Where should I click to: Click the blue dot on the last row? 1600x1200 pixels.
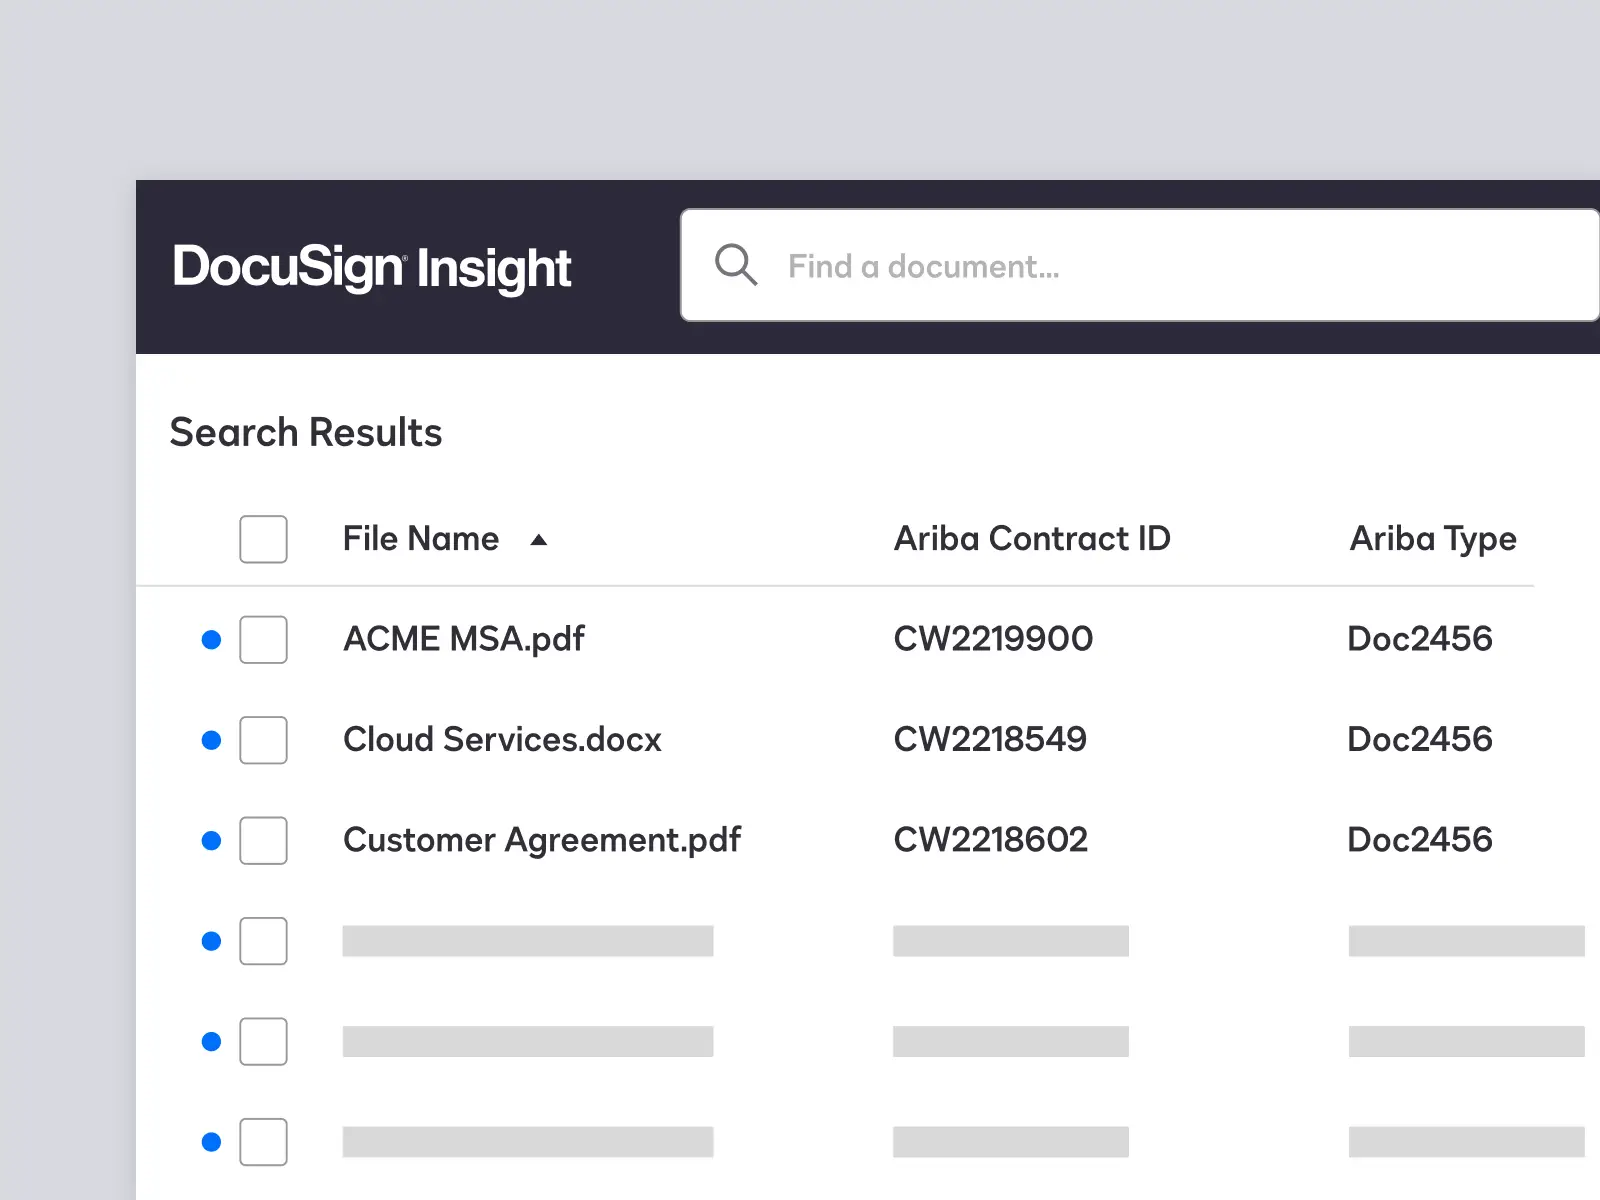[211, 1142]
